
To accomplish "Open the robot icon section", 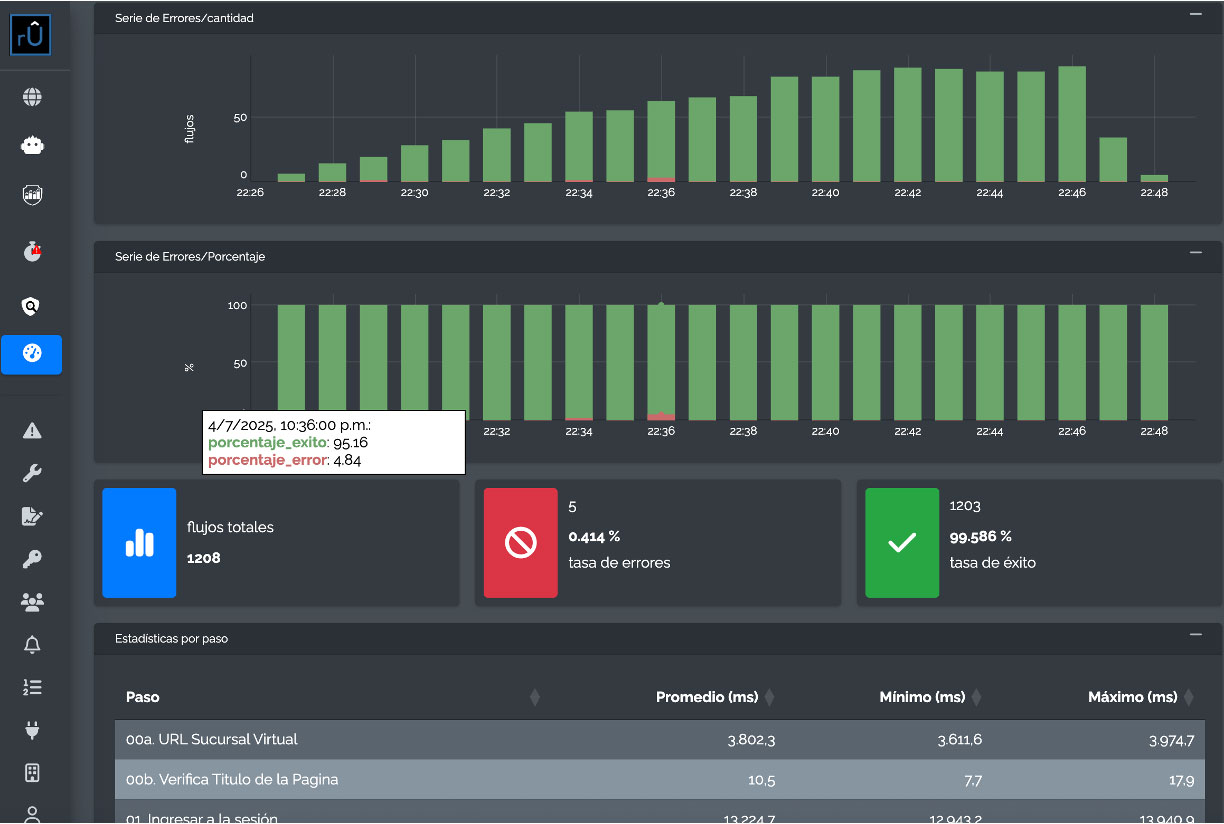I will [x=32, y=146].
